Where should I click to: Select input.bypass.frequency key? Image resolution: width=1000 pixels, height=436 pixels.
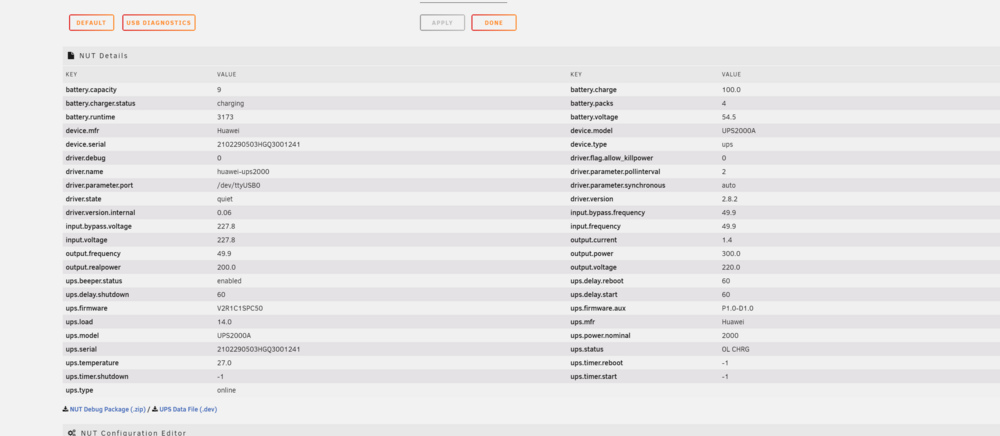coord(608,212)
